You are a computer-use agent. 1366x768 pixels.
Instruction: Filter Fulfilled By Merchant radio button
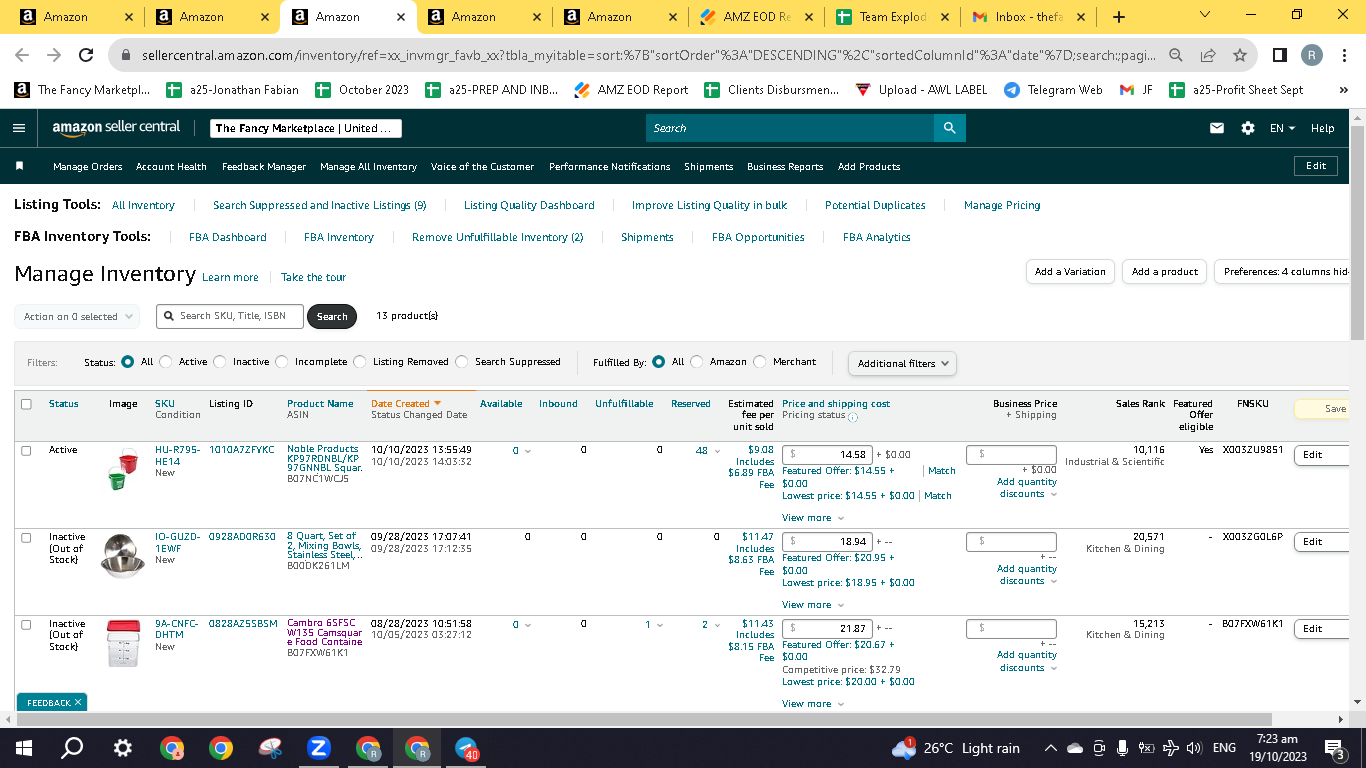point(760,362)
